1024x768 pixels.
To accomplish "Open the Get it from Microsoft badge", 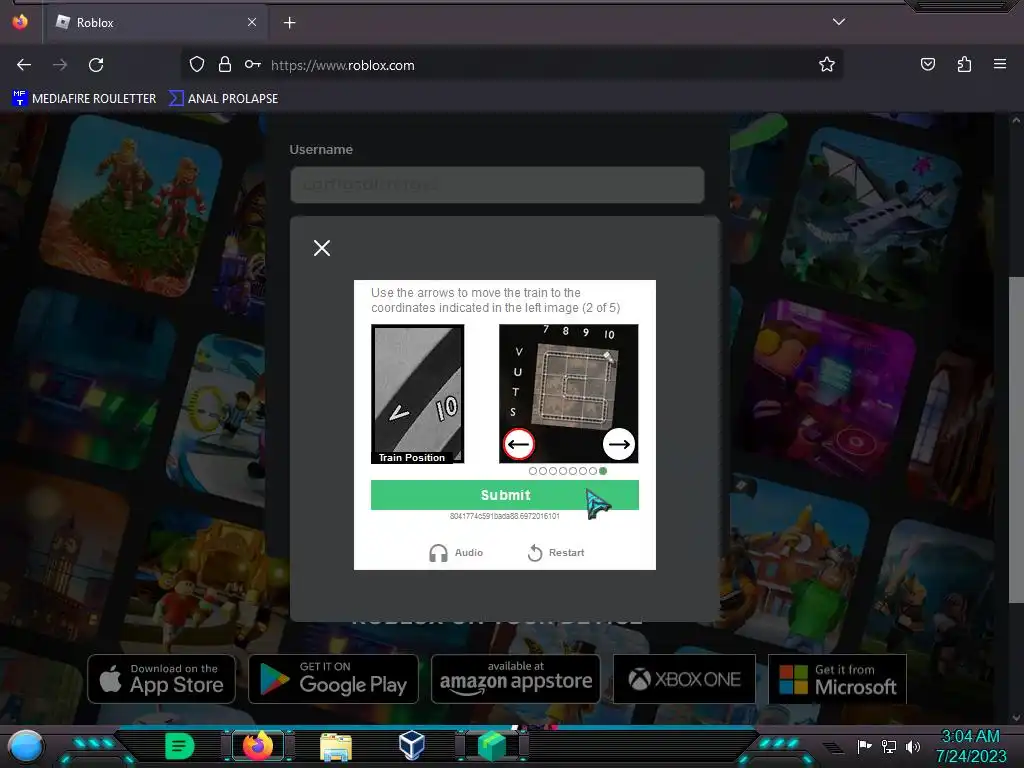I will [837, 679].
